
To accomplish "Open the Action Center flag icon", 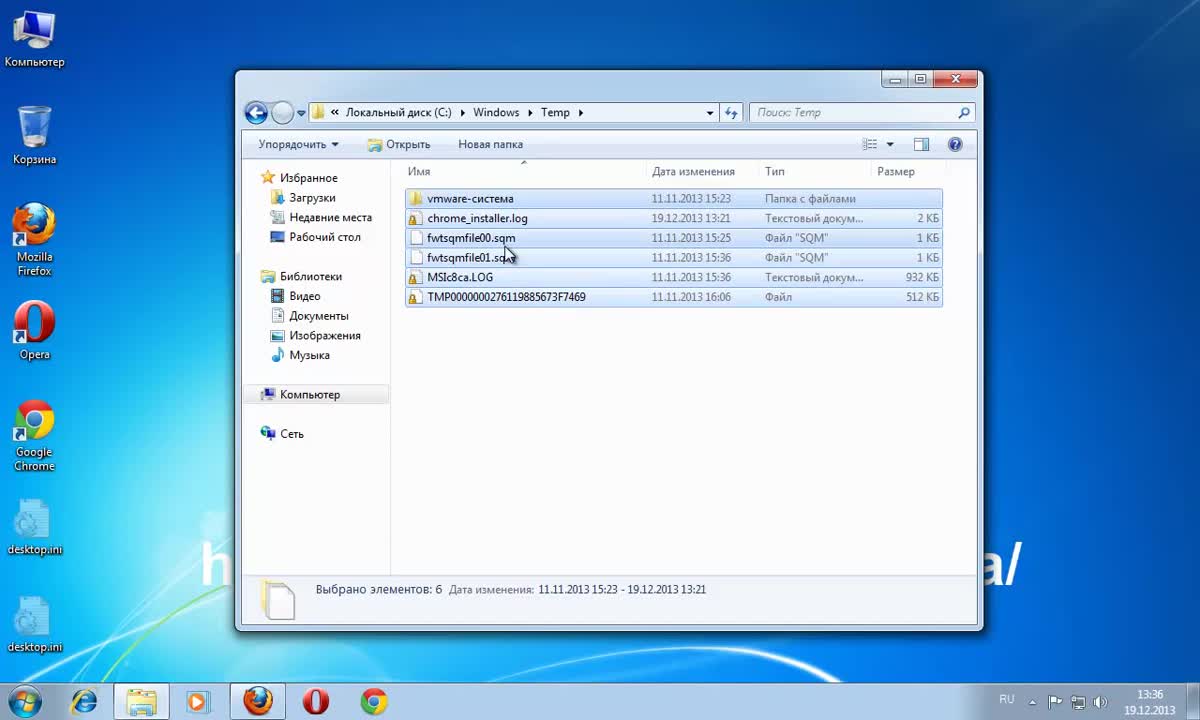I will click(x=1055, y=702).
